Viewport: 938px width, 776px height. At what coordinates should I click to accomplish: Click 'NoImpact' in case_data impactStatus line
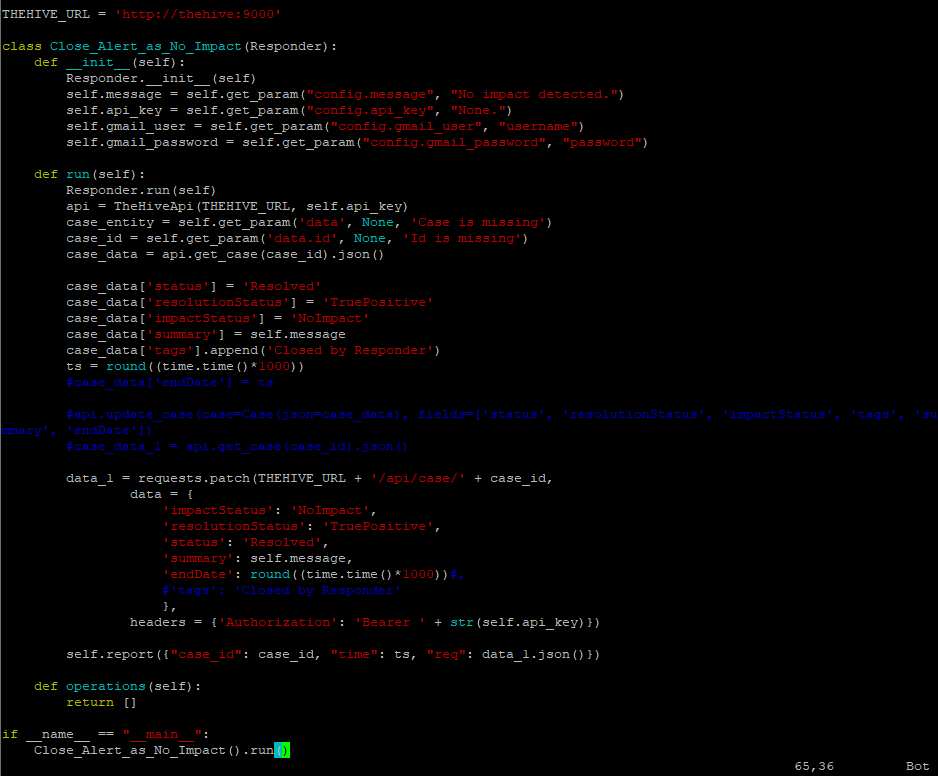[x=330, y=318]
